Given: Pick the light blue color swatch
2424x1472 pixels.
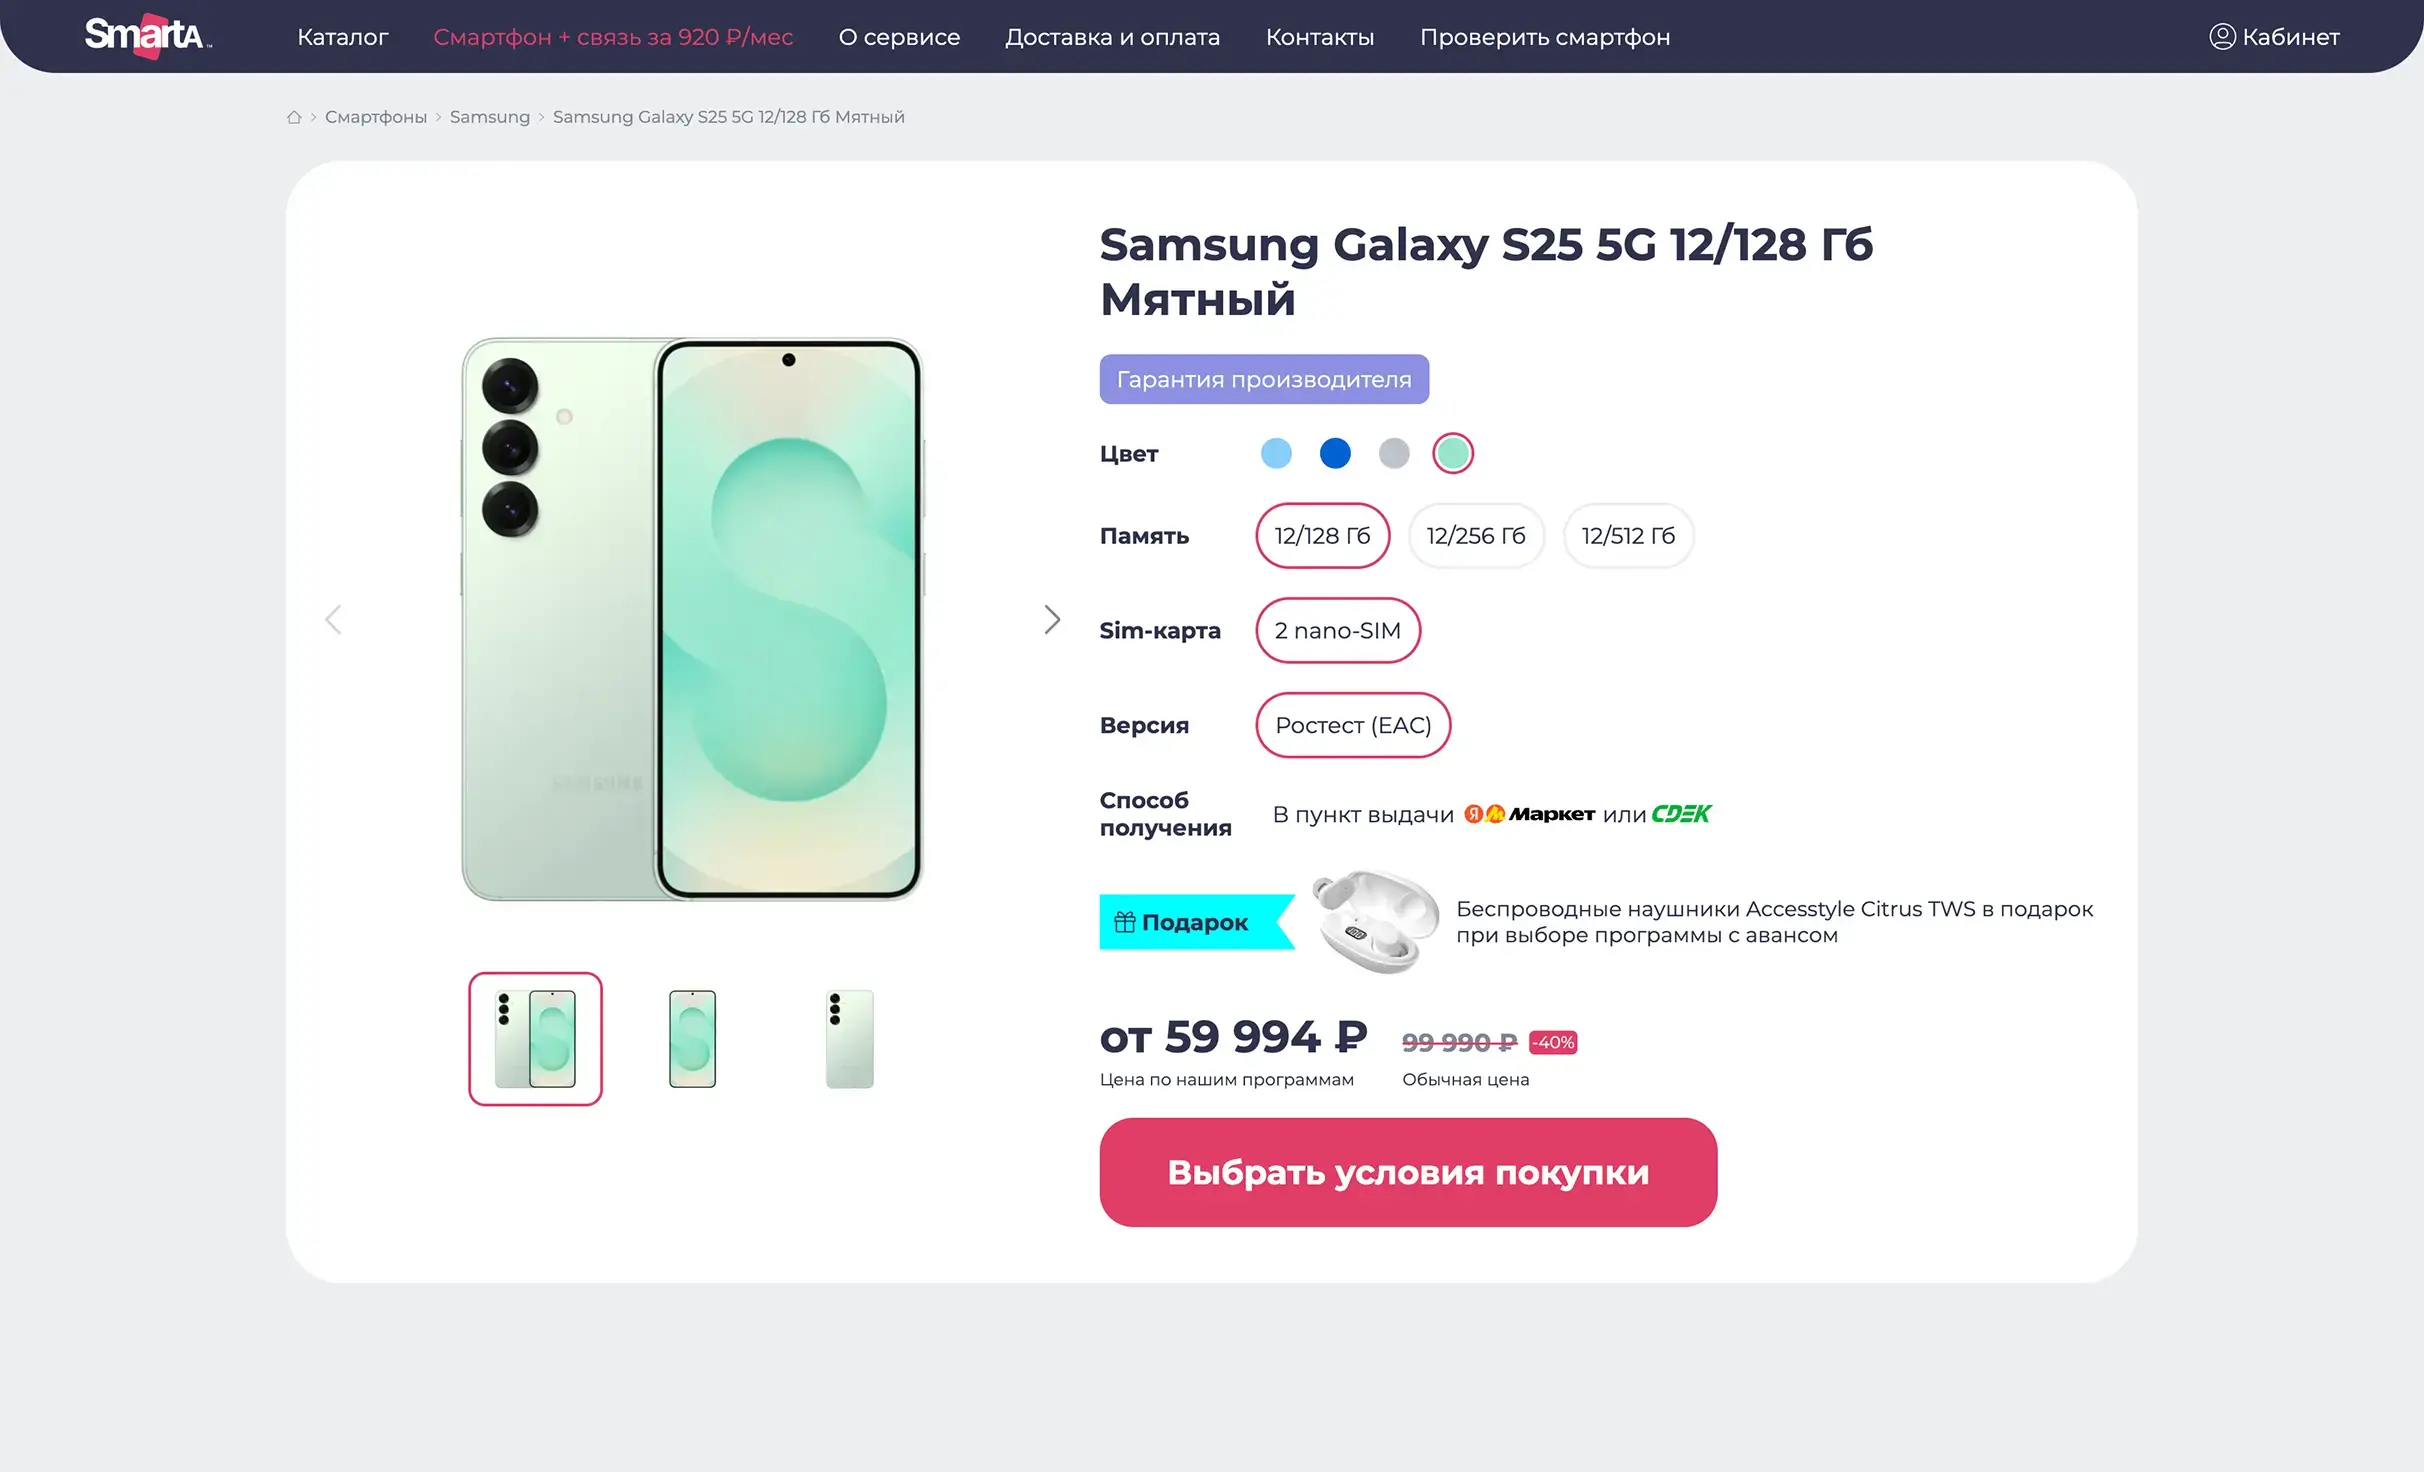Looking at the screenshot, I should (1276, 454).
